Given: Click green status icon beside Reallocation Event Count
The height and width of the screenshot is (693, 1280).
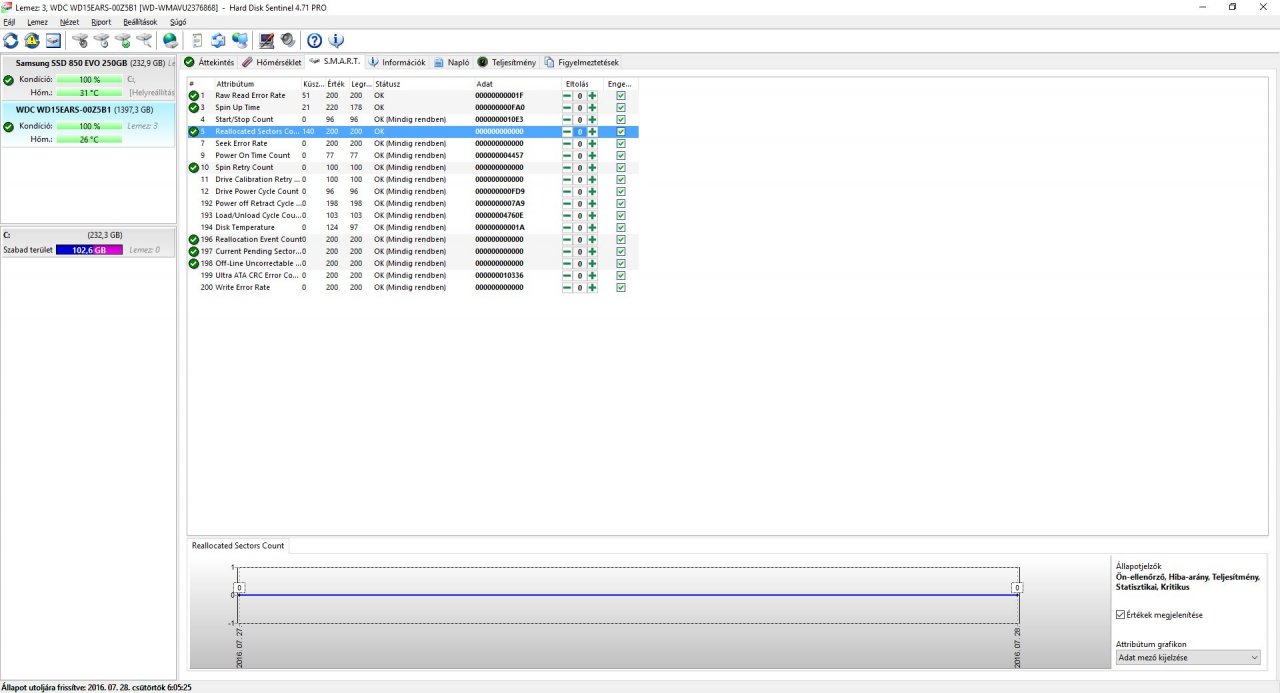Looking at the screenshot, I should [x=194, y=240].
